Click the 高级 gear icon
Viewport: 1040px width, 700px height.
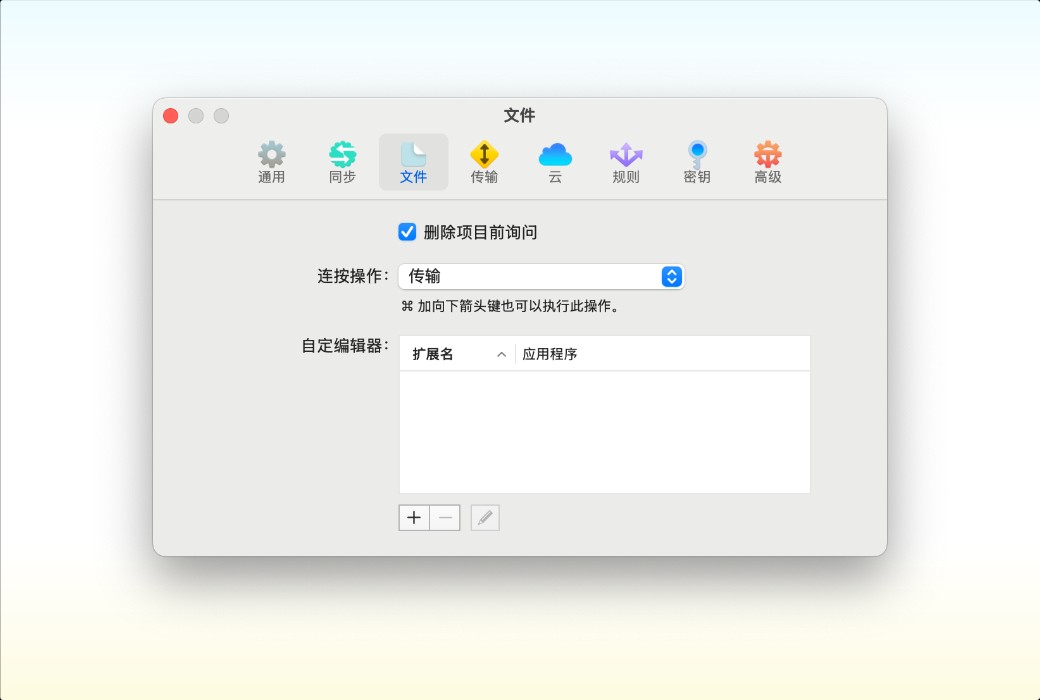point(766,160)
